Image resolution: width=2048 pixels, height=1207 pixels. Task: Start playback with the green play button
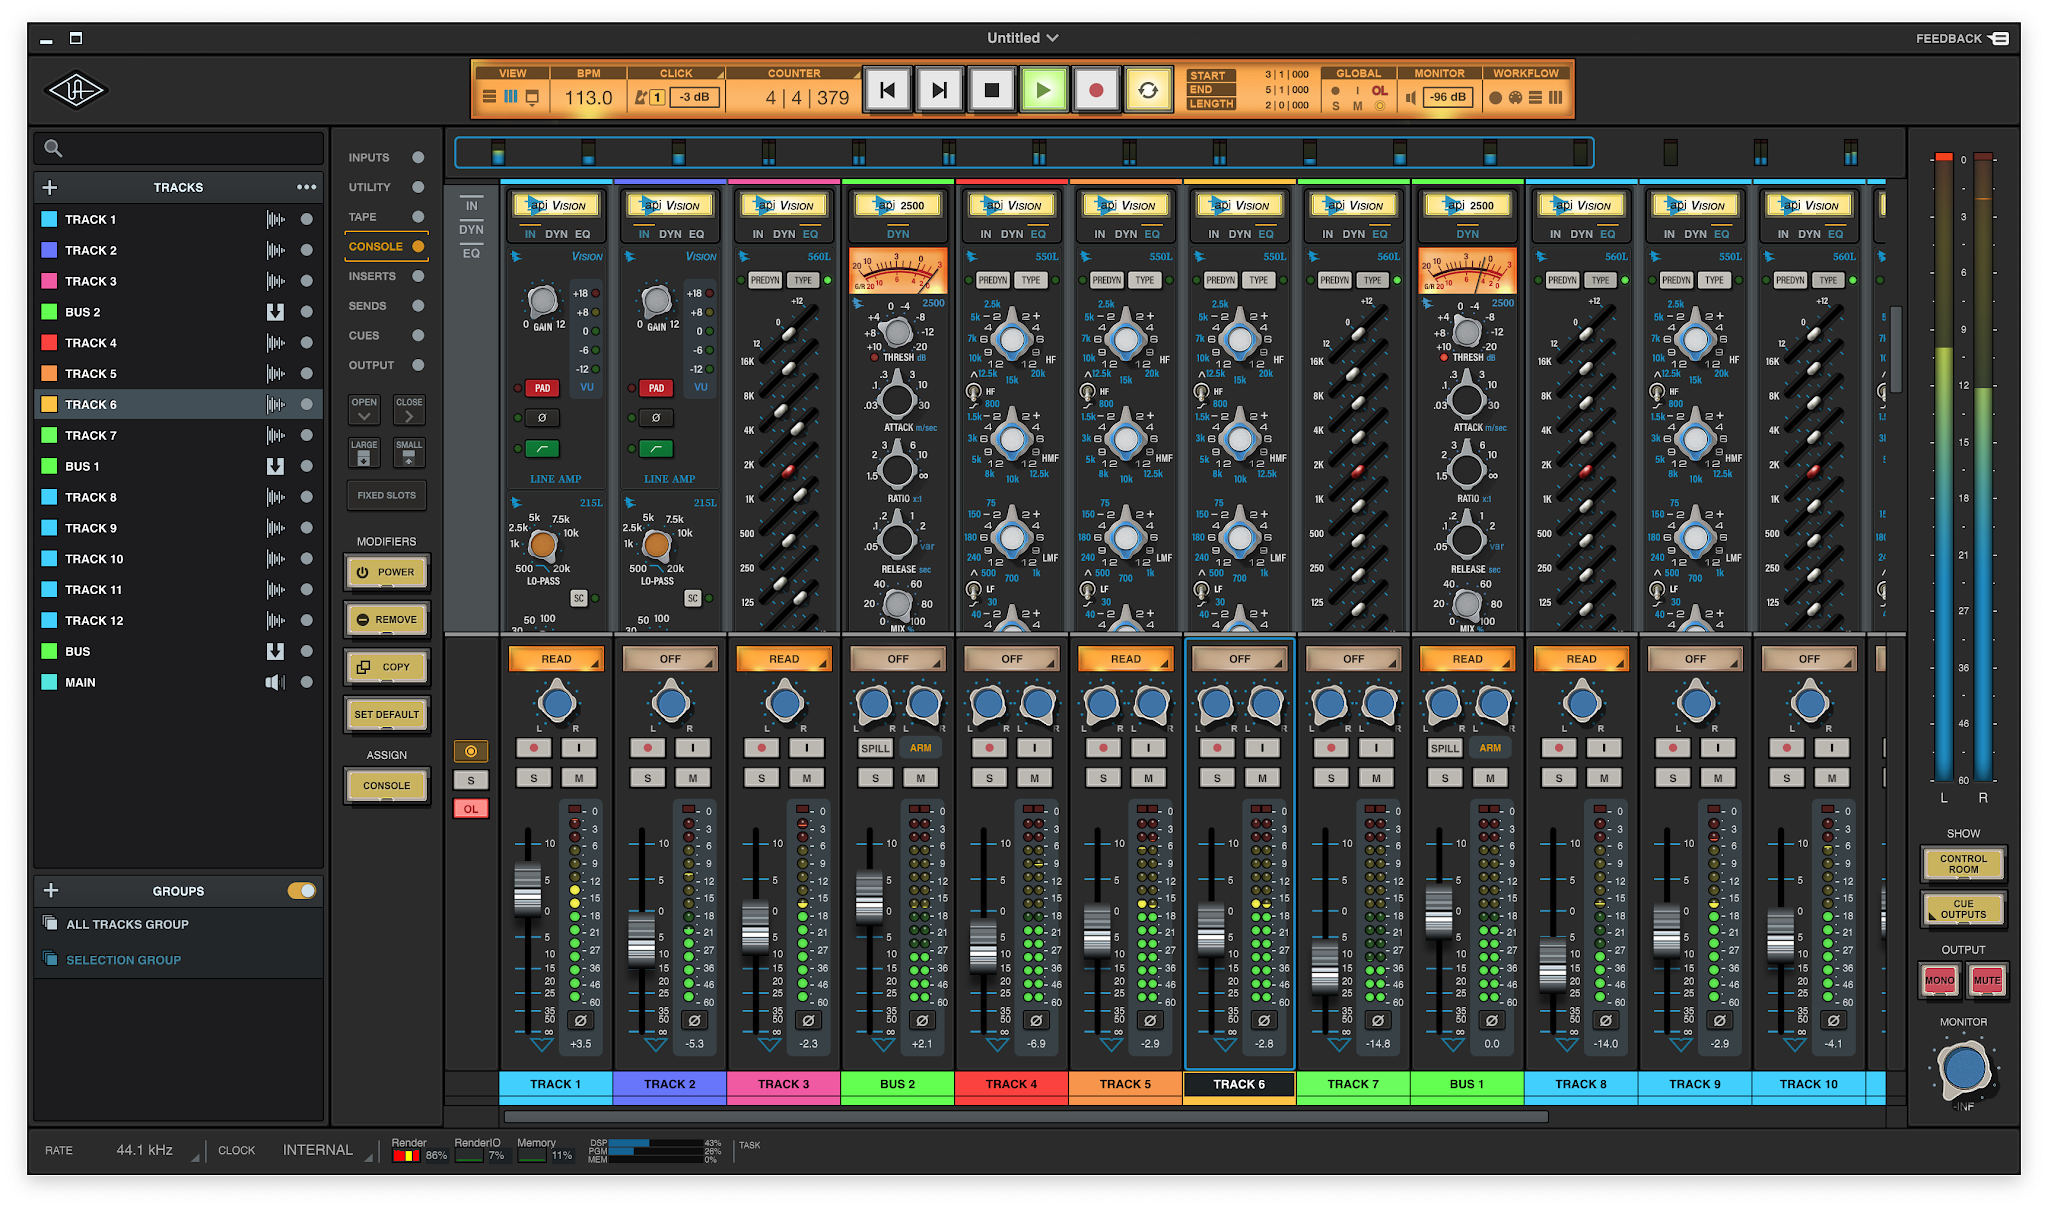[1043, 91]
